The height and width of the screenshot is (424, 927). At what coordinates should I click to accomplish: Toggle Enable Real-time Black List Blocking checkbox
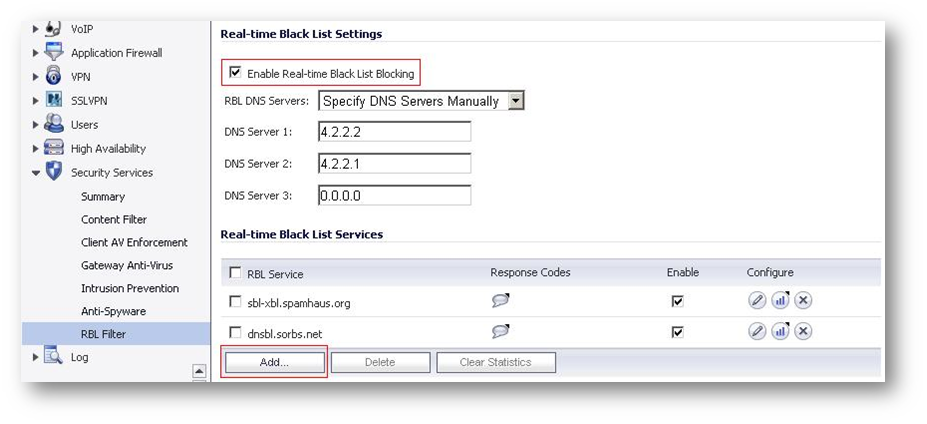pos(235,72)
